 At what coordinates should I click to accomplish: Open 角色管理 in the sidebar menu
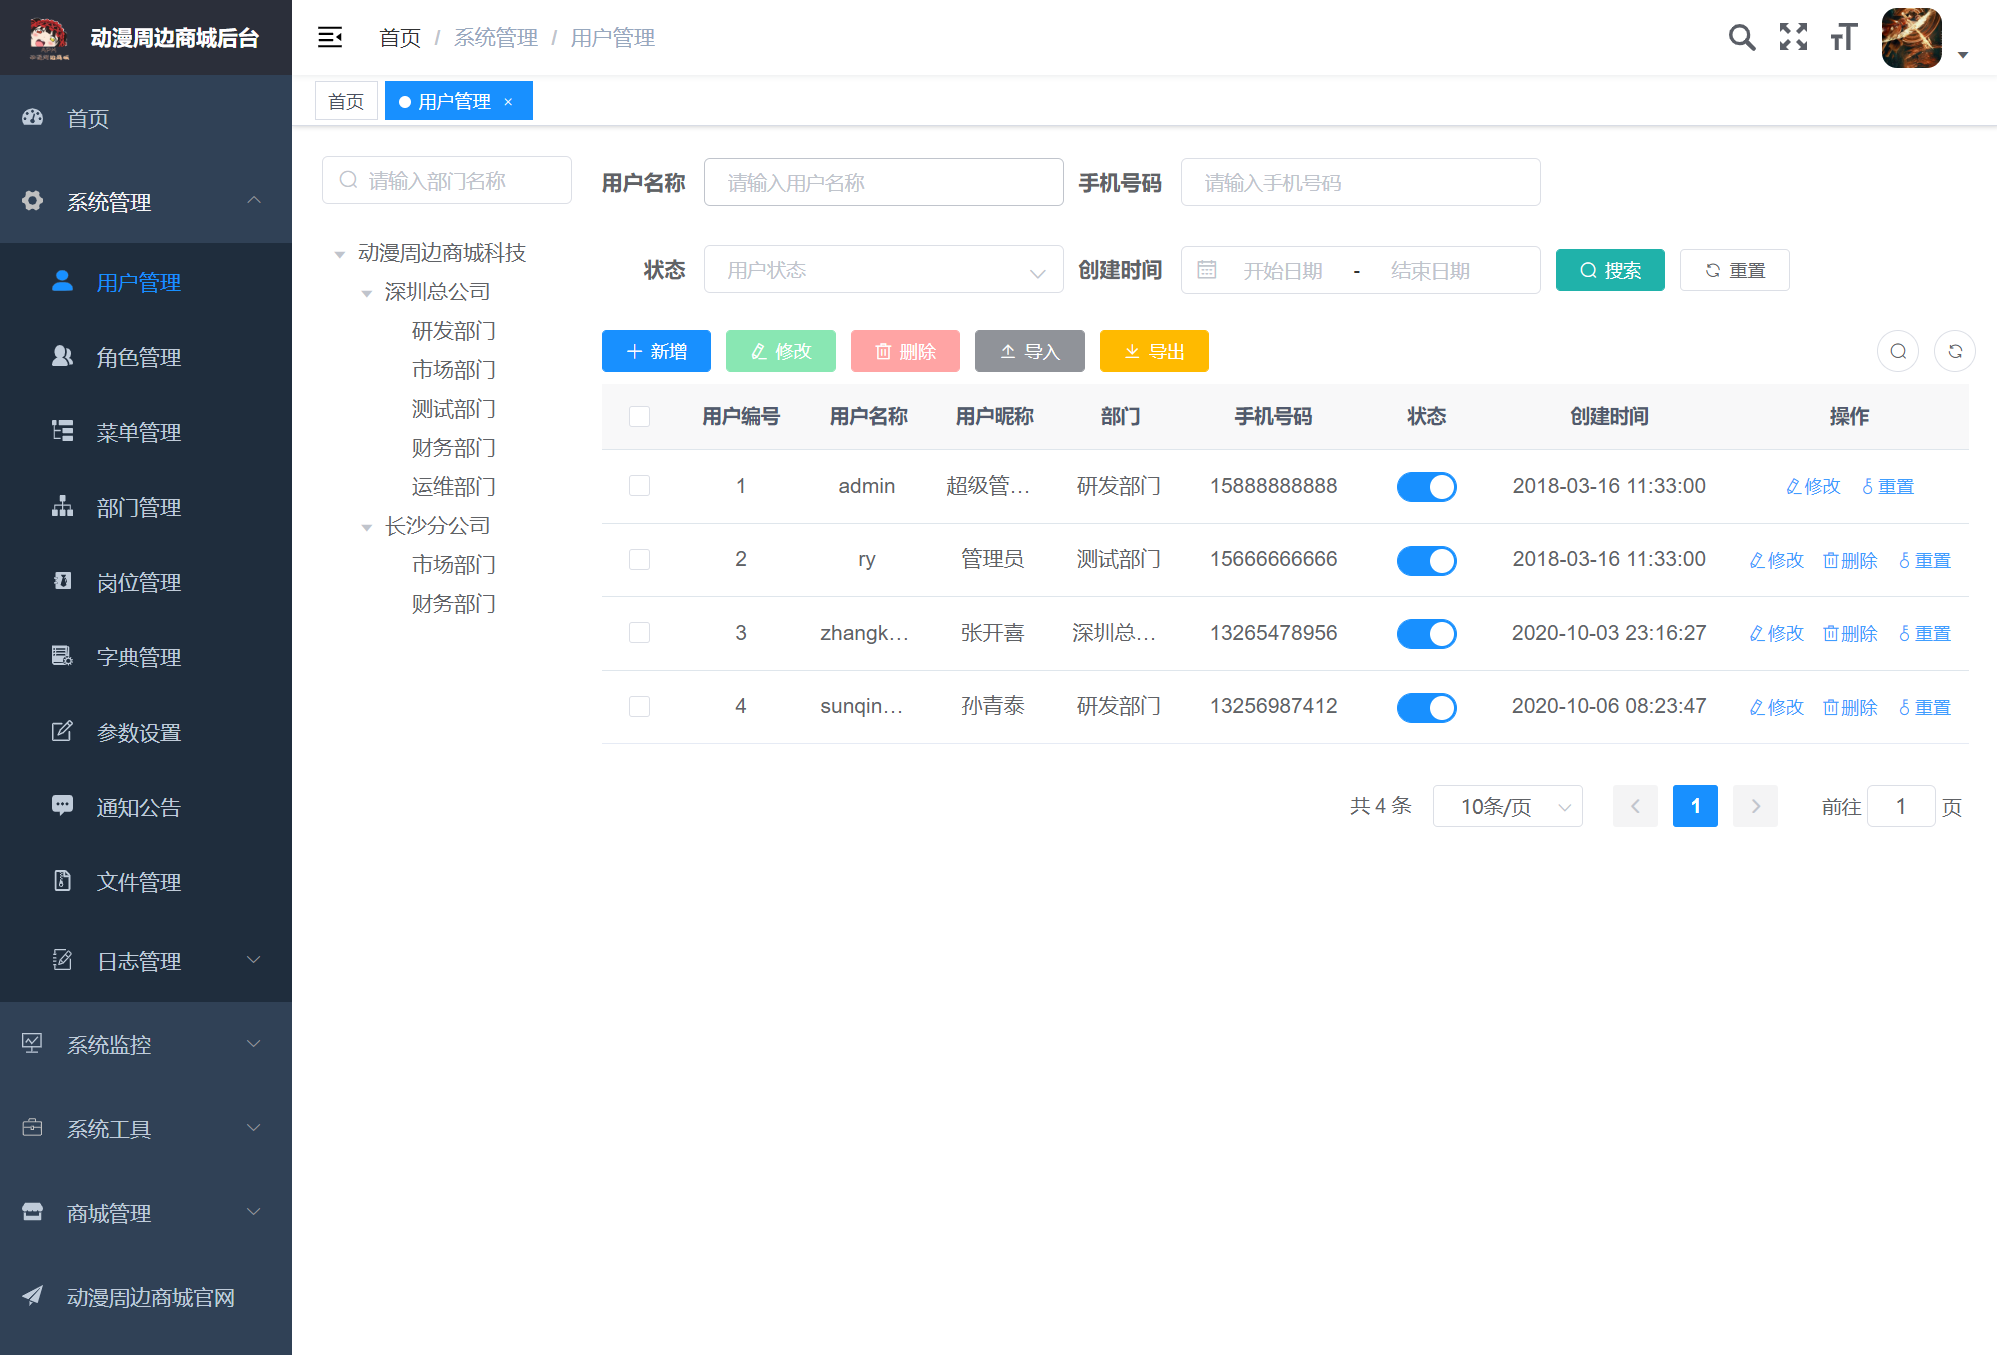tap(138, 357)
